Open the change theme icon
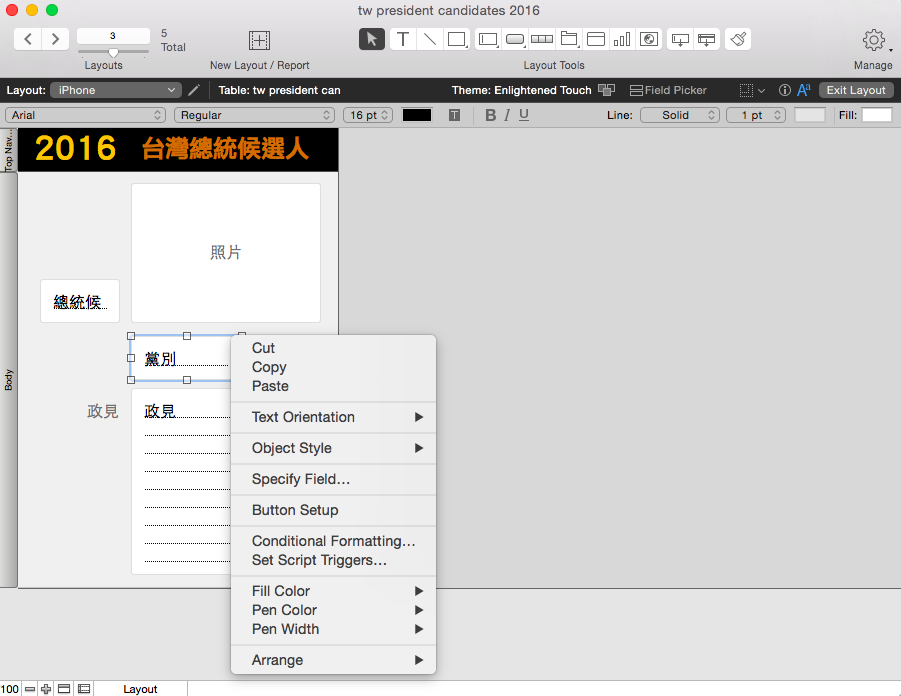Viewport: 901px width, 696px height. point(606,90)
